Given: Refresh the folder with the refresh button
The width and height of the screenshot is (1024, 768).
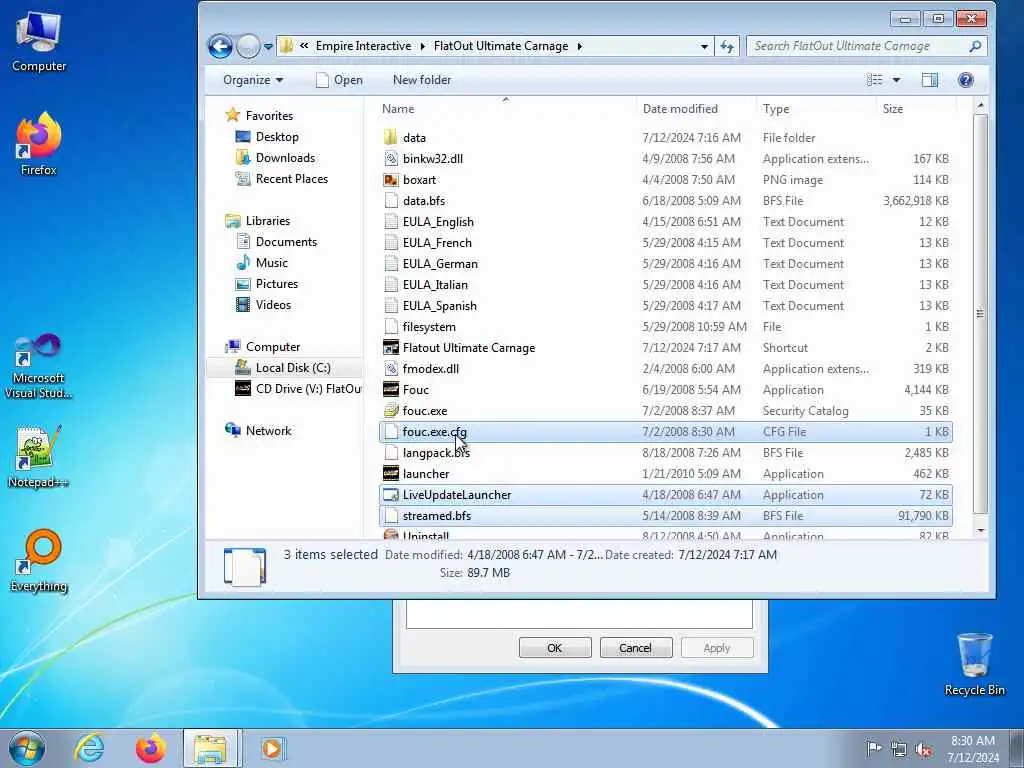Looking at the screenshot, I should [726, 46].
